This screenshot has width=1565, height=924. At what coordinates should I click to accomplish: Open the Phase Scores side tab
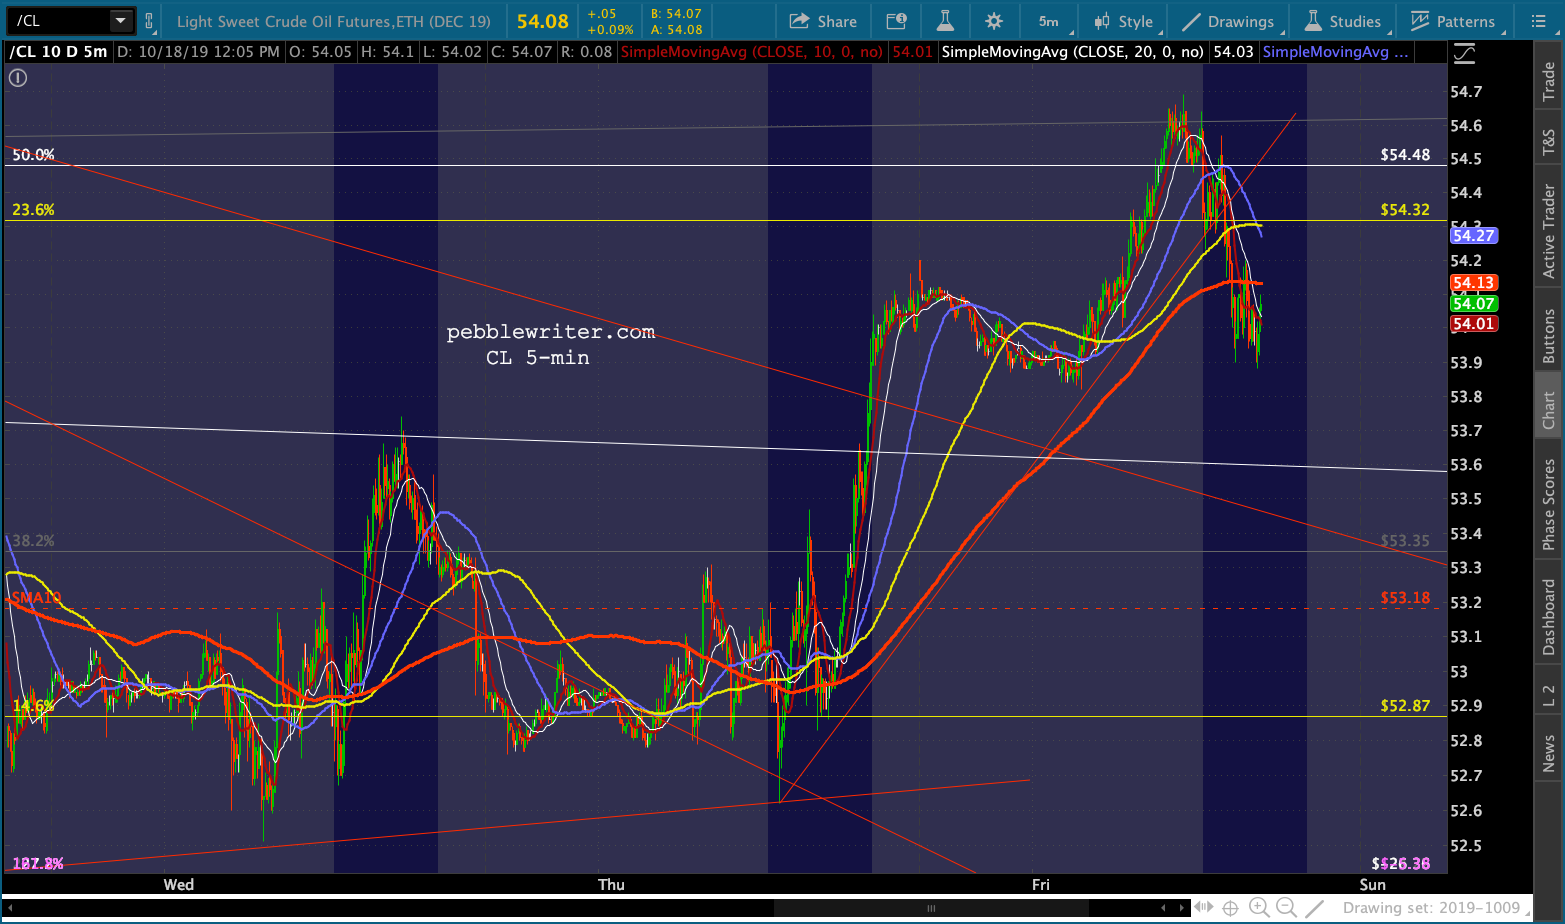pyautogui.click(x=1549, y=503)
